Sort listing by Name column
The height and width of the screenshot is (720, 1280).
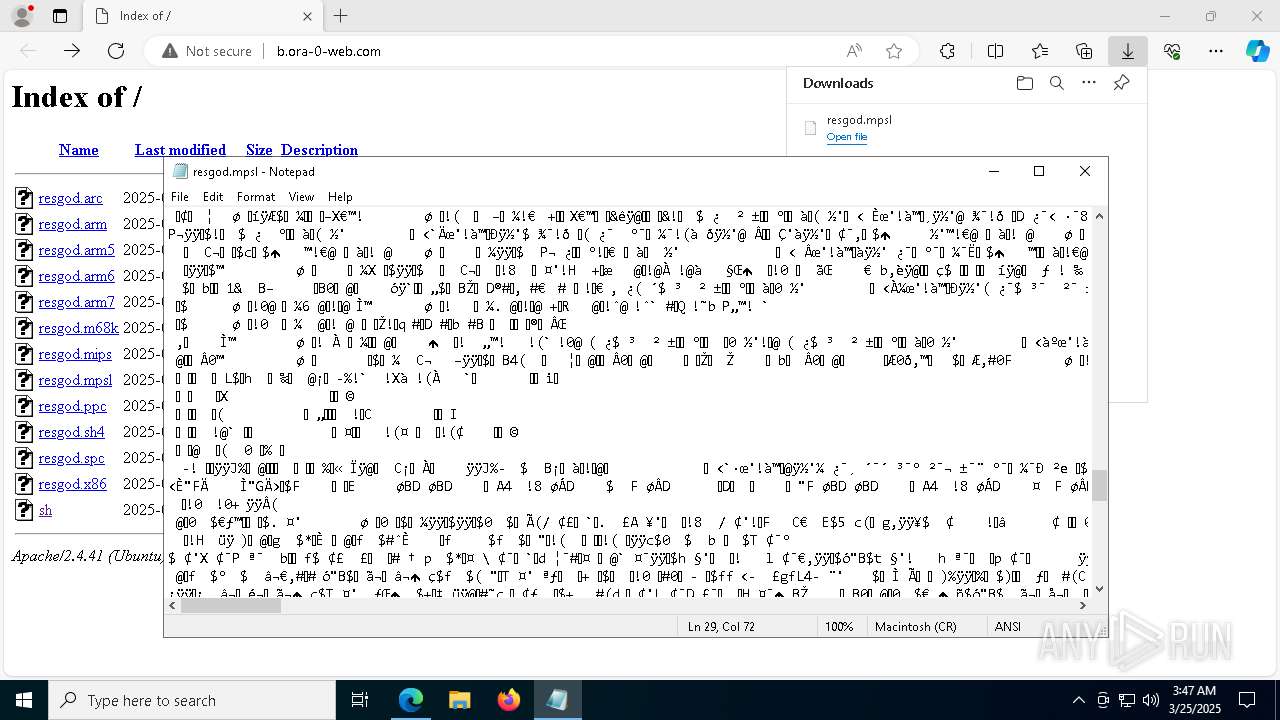coord(78,150)
